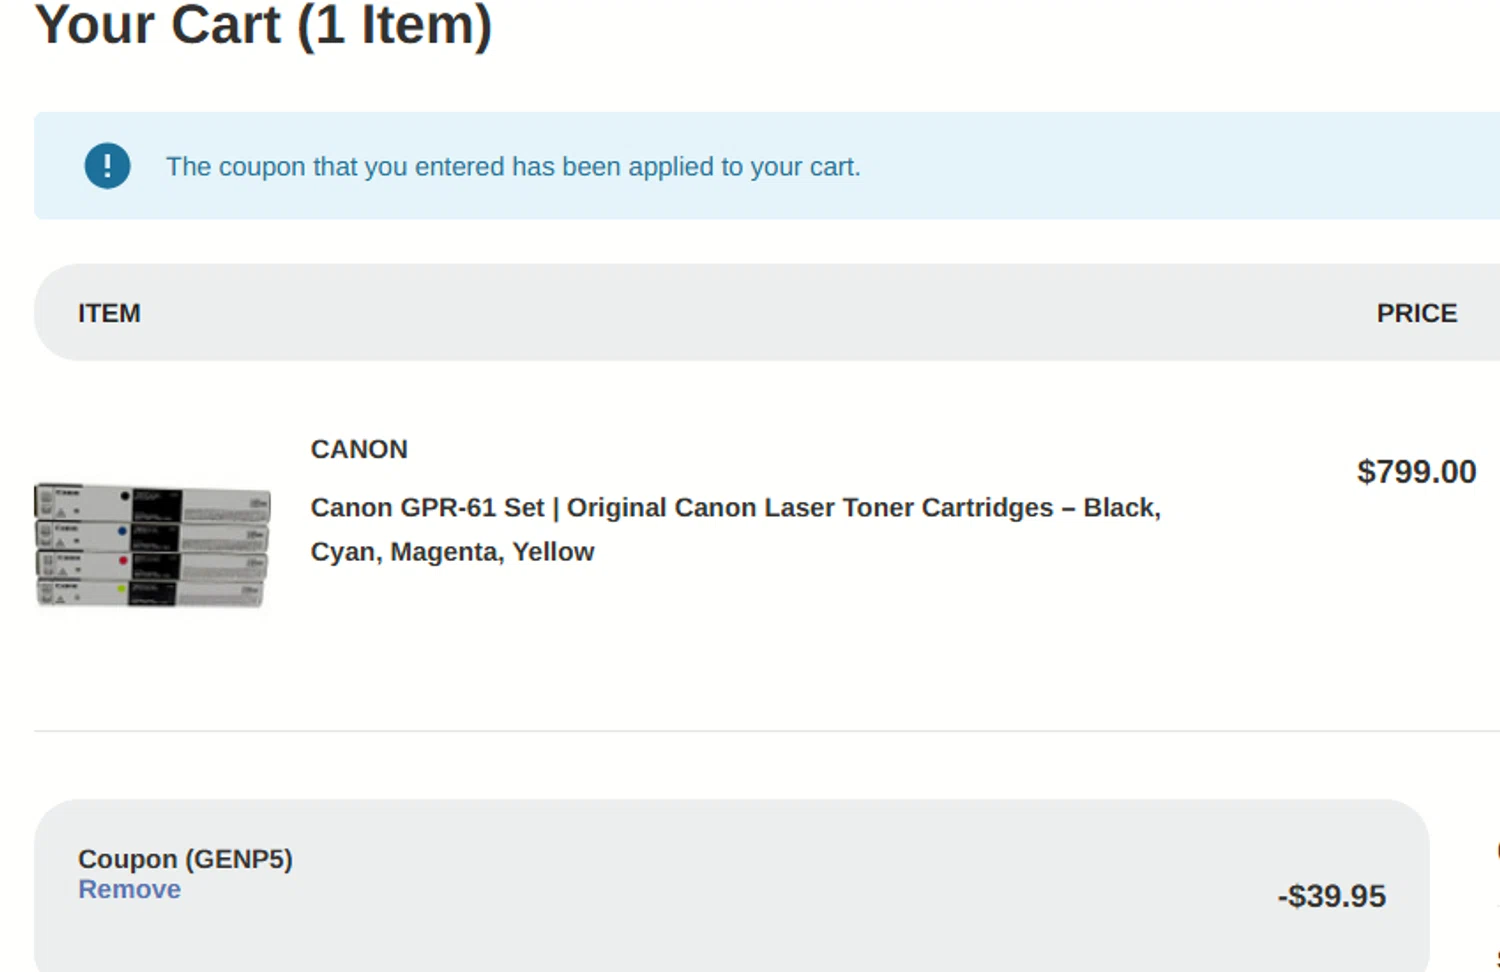1500x972 pixels.
Task: Remove the GENP5 coupon
Action: [129, 889]
